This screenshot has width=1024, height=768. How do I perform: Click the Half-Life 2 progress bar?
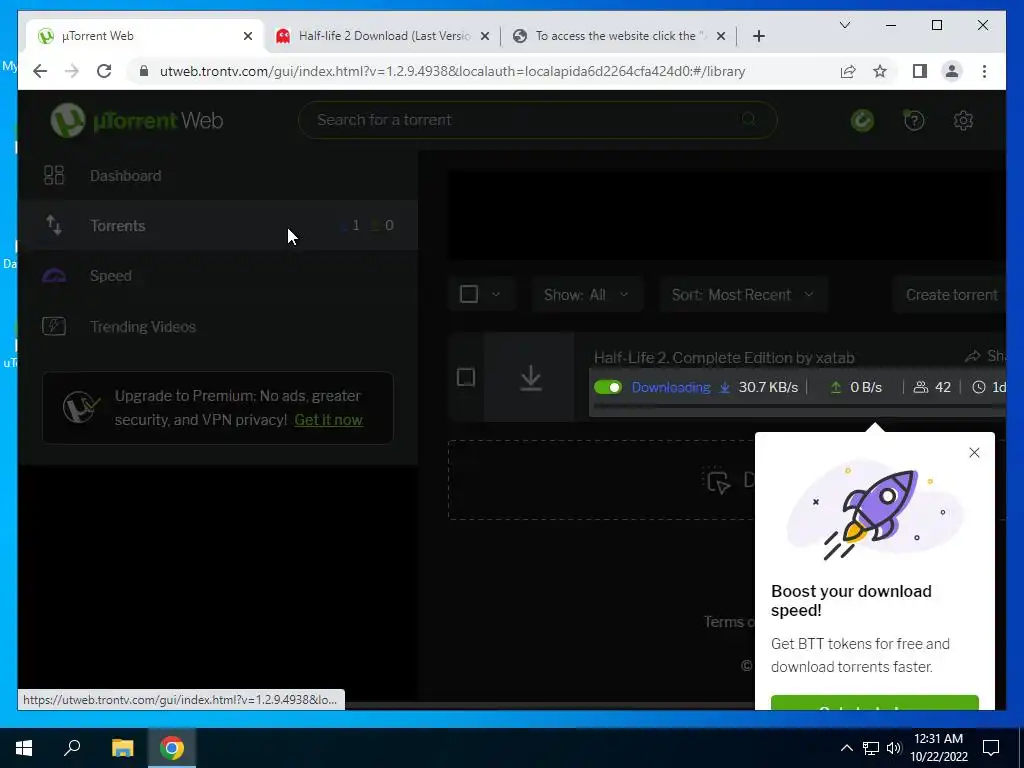(797, 407)
